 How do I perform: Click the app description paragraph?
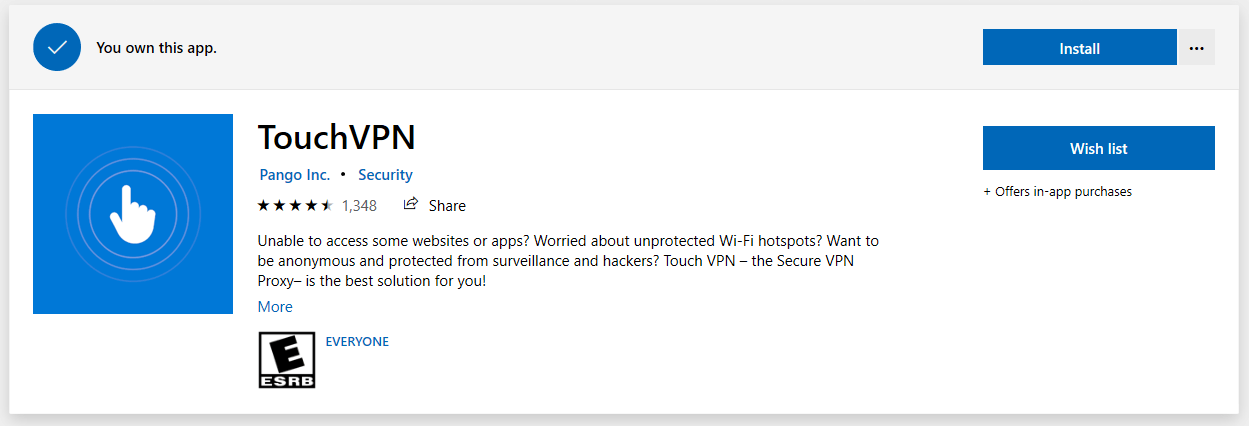(x=568, y=261)
